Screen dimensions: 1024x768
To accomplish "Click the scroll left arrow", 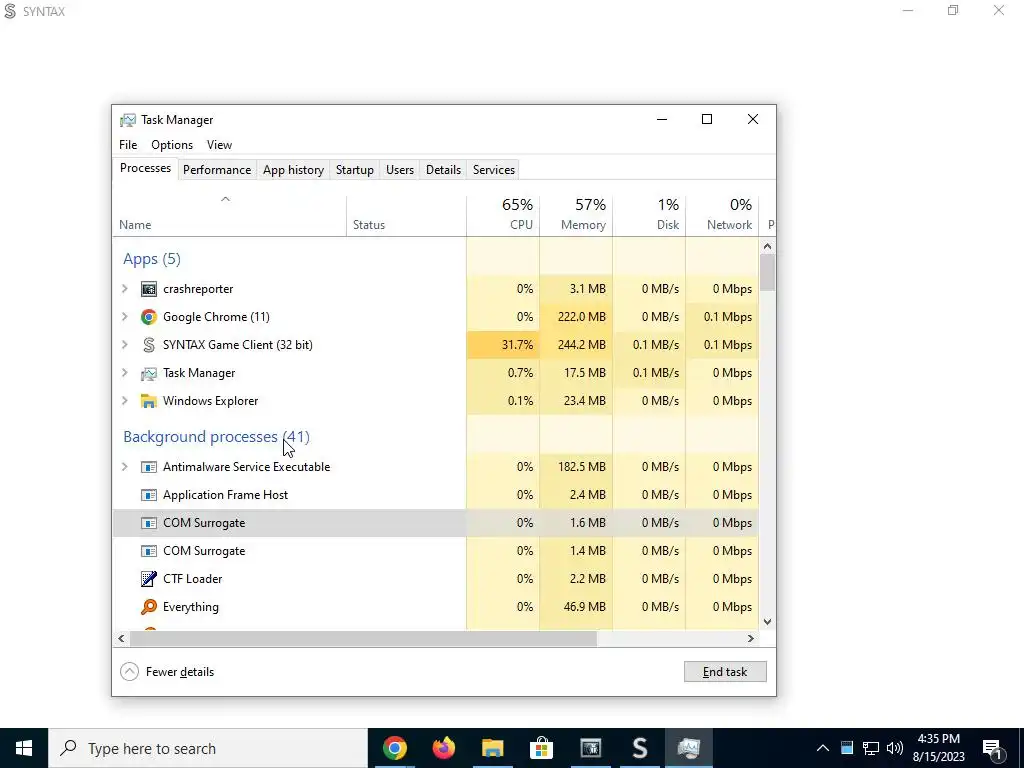I will tap(121, 638).
